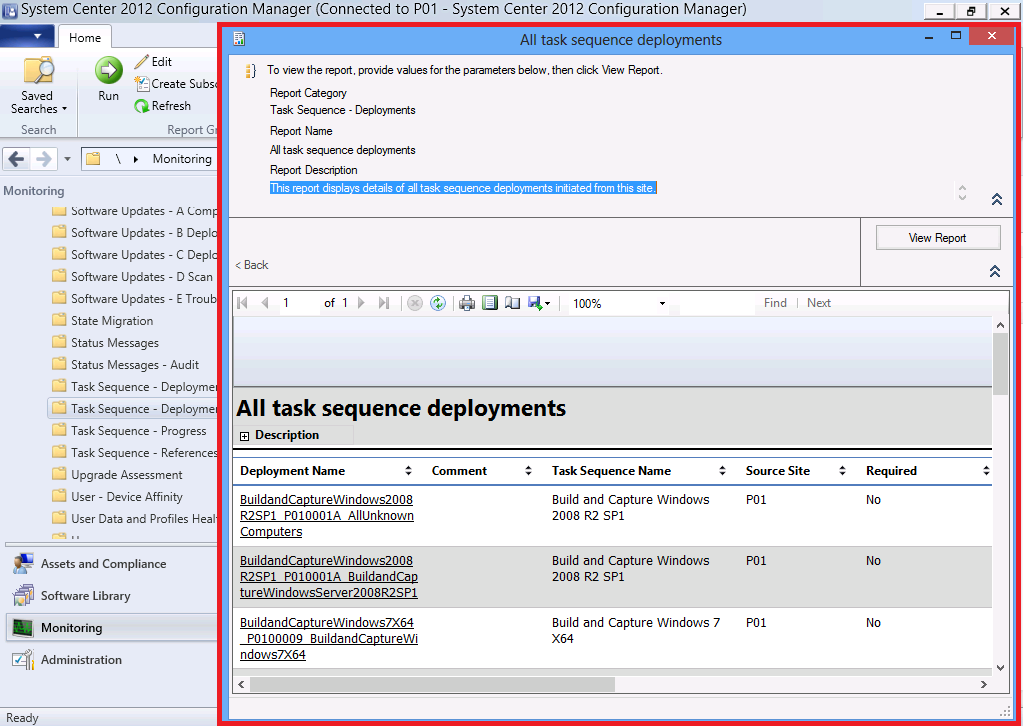Switch to print layout view

(490, 303)
